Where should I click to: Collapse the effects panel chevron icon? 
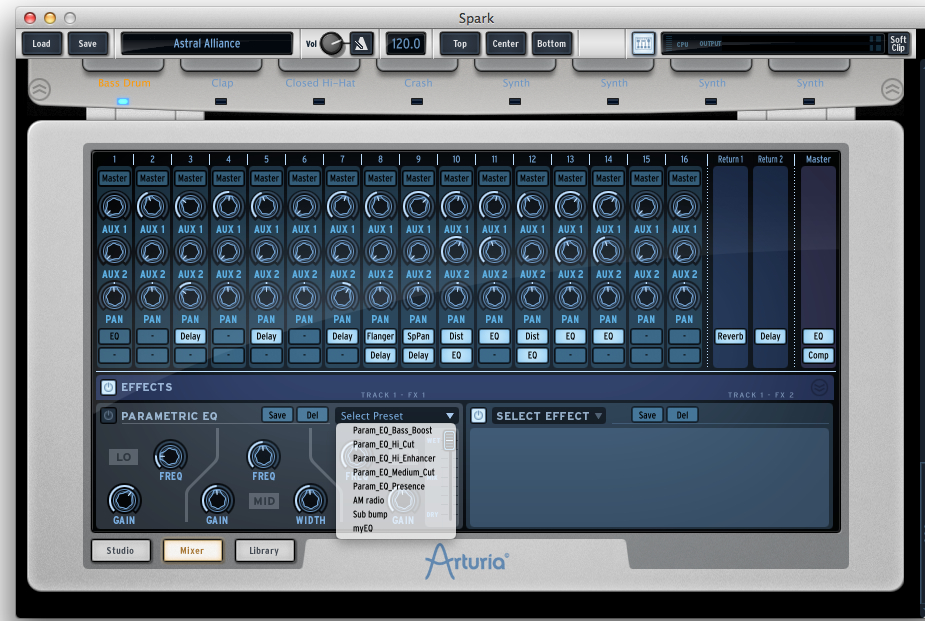[x=819, y=387]
